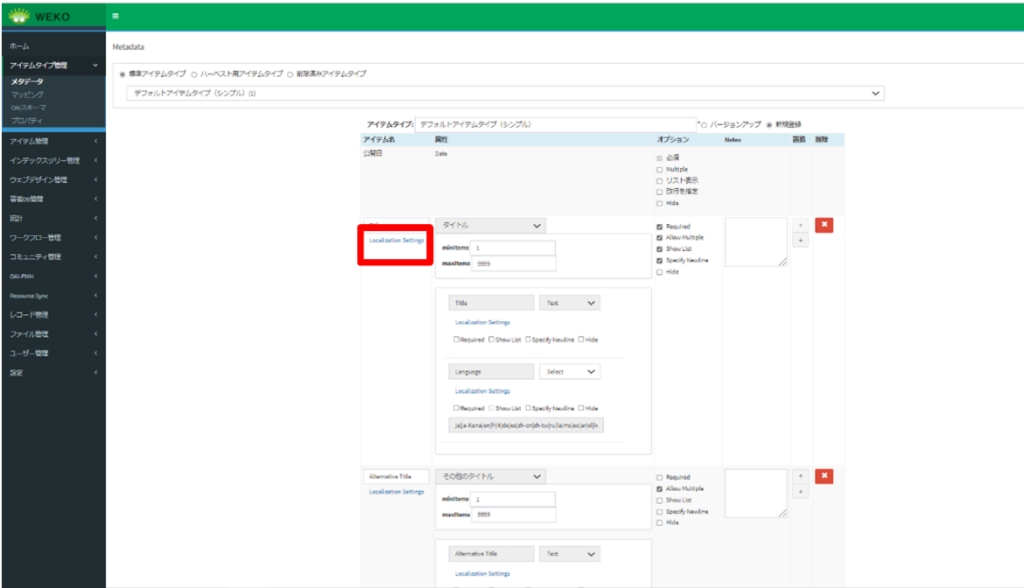Move the タイトル row down with arrow
Image resolution: width=1024 pixels, height=588 pixels.
(x=800, y=241)
